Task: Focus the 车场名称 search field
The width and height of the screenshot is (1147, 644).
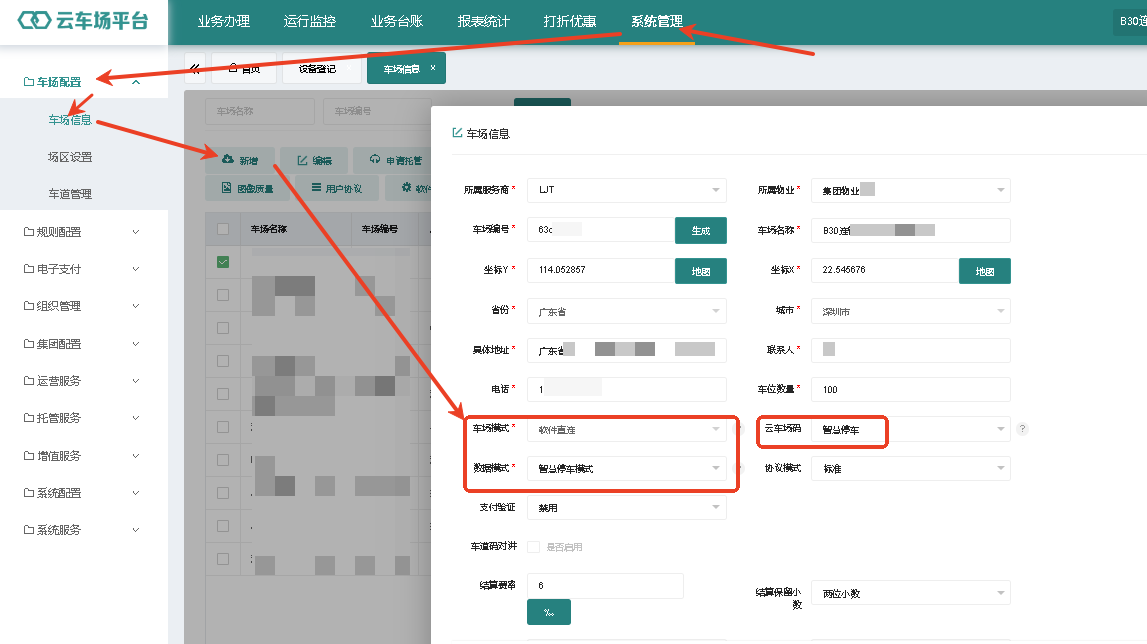Action: [260, 111]
